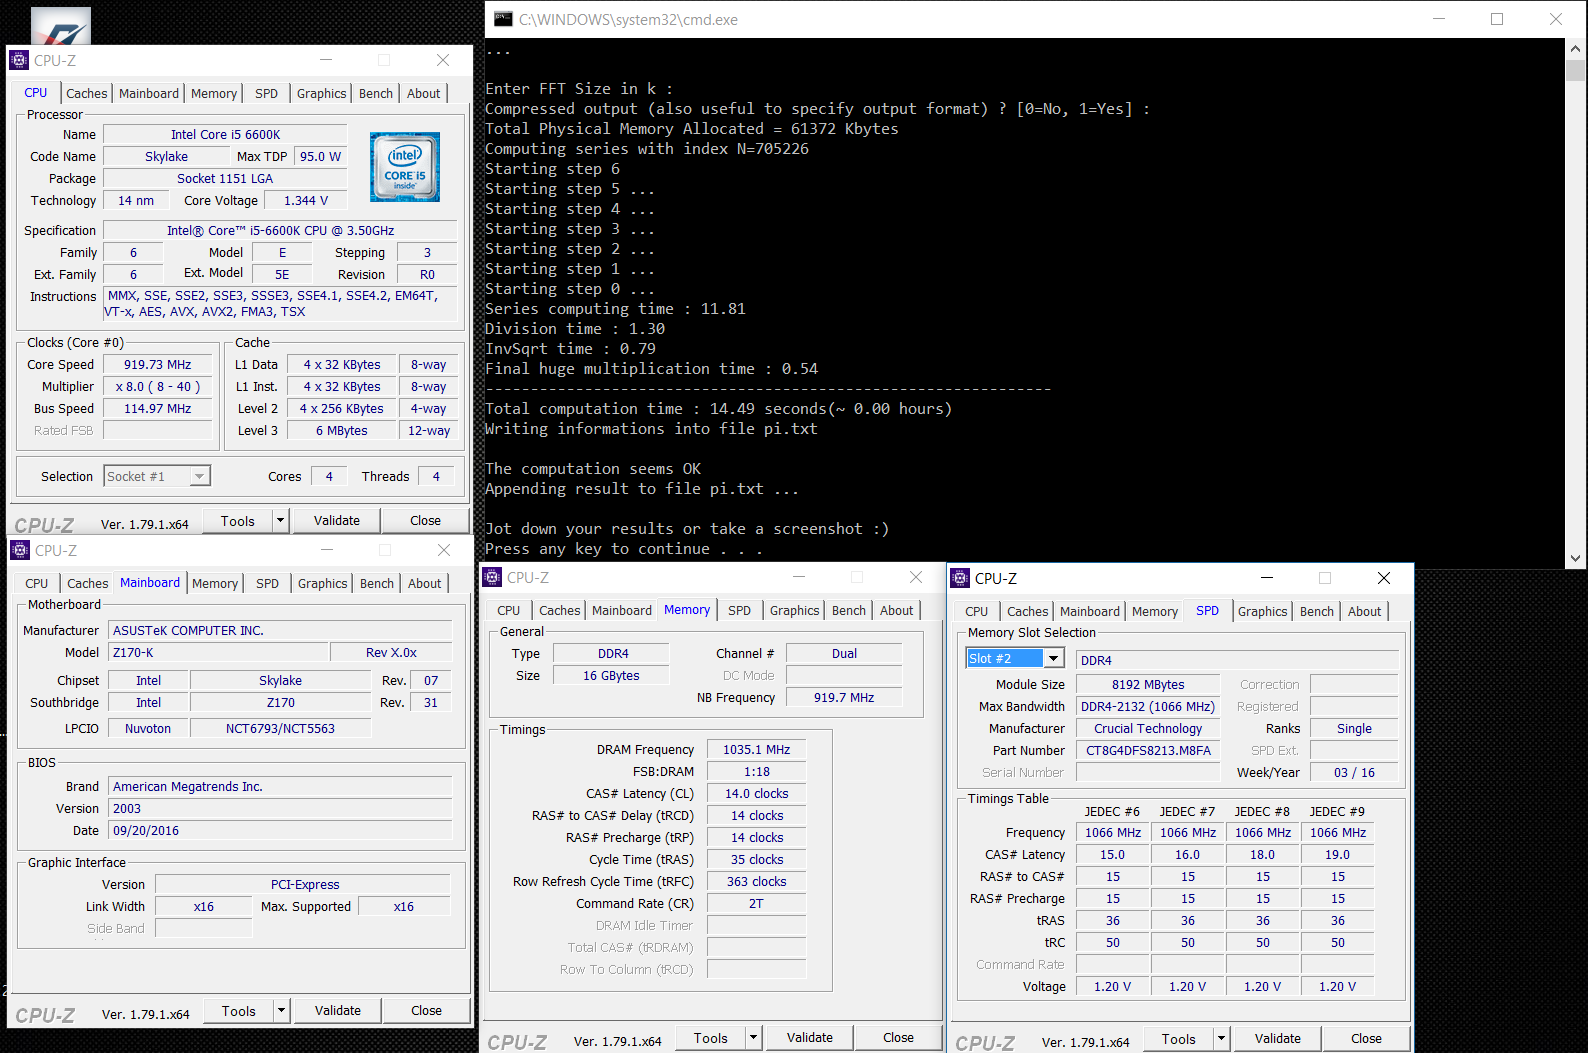Screen dimensions: 1588x1053
Task: Maximize the cmd.exe console window
Action: [1497, 19]
